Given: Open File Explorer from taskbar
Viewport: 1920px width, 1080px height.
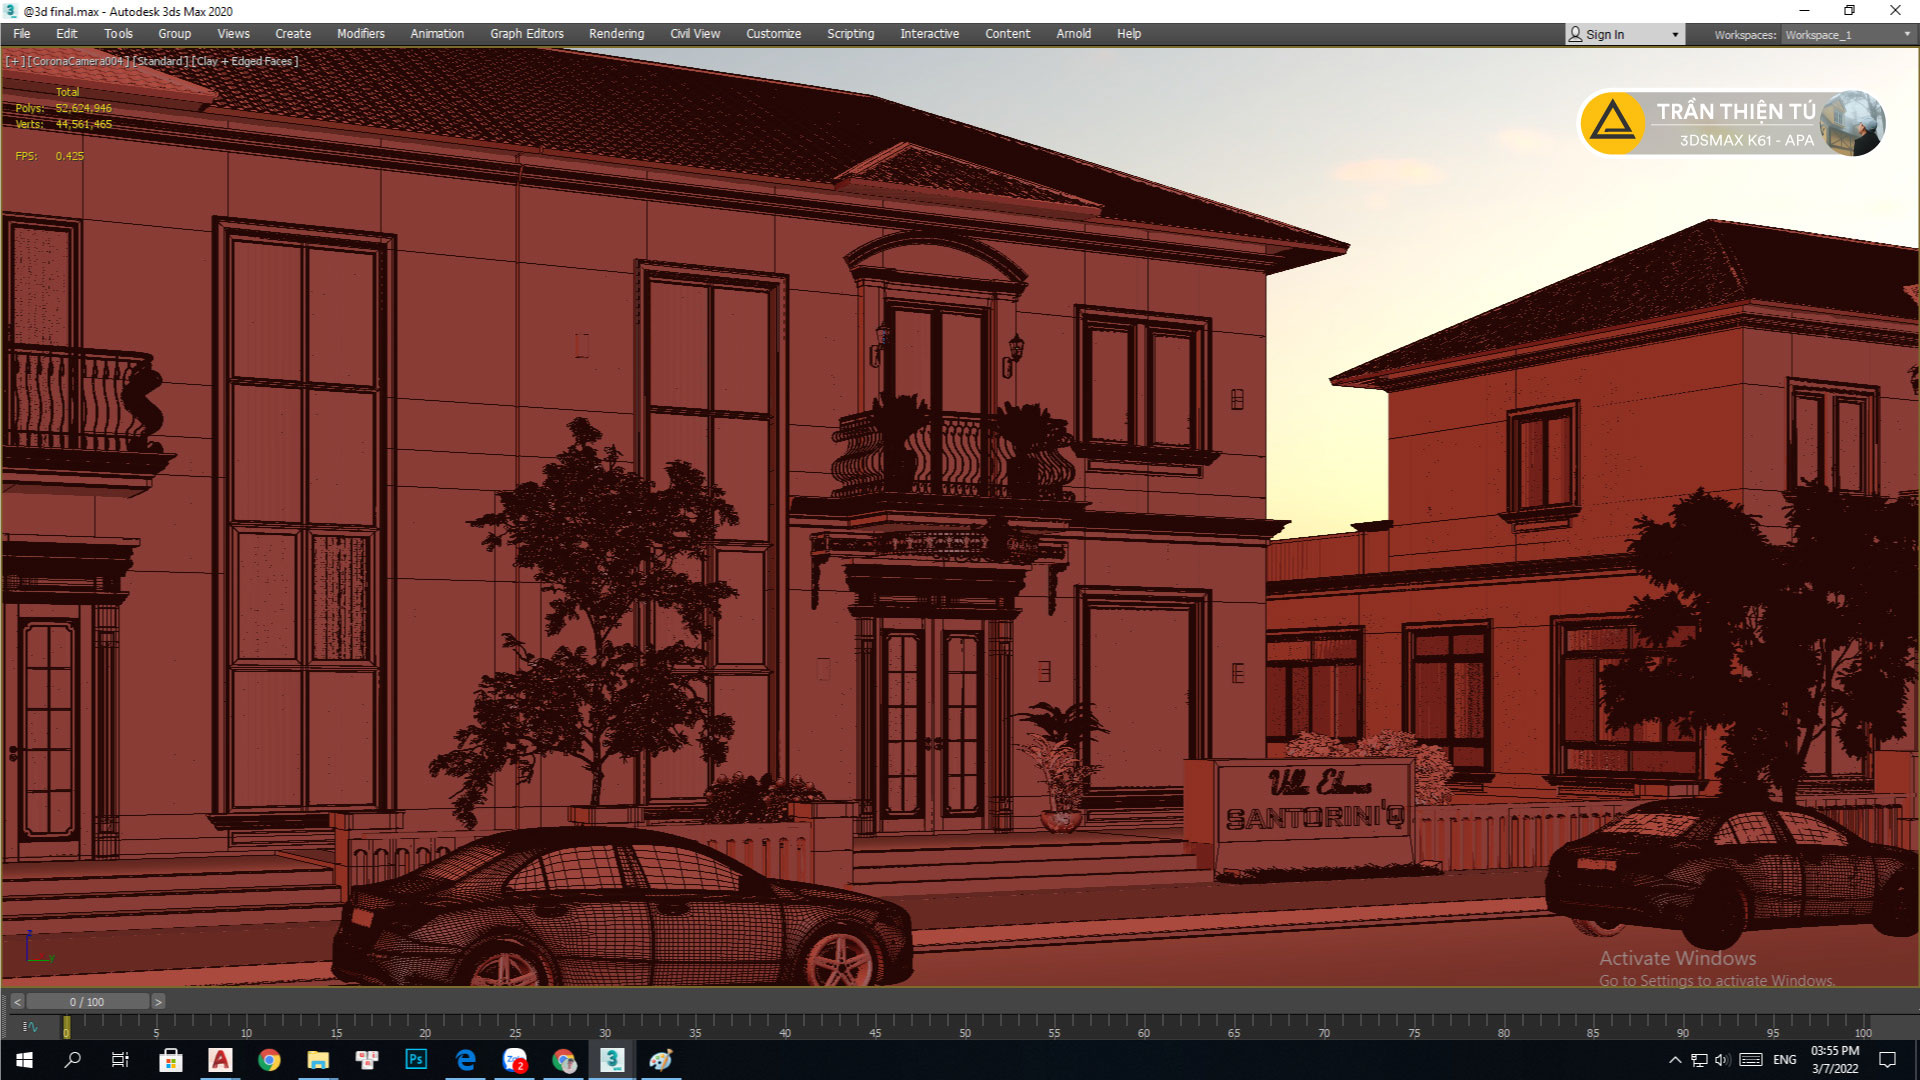Looking at the screenshot, I should [318, 1060].
